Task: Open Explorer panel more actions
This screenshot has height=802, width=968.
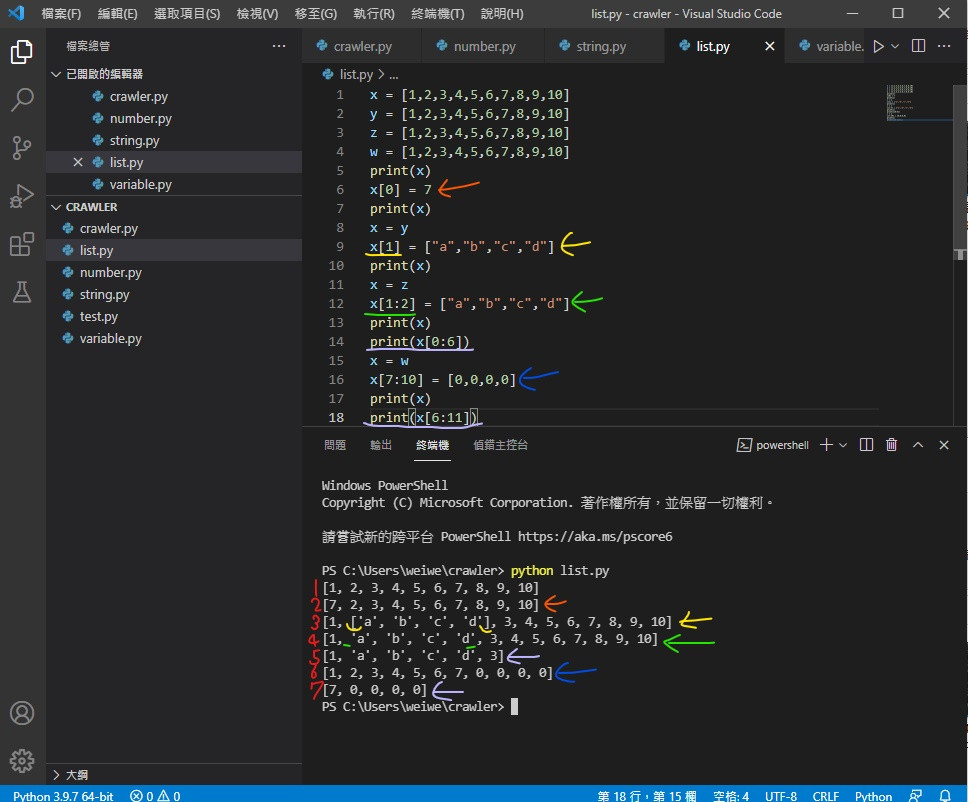Action: (279, 46)
